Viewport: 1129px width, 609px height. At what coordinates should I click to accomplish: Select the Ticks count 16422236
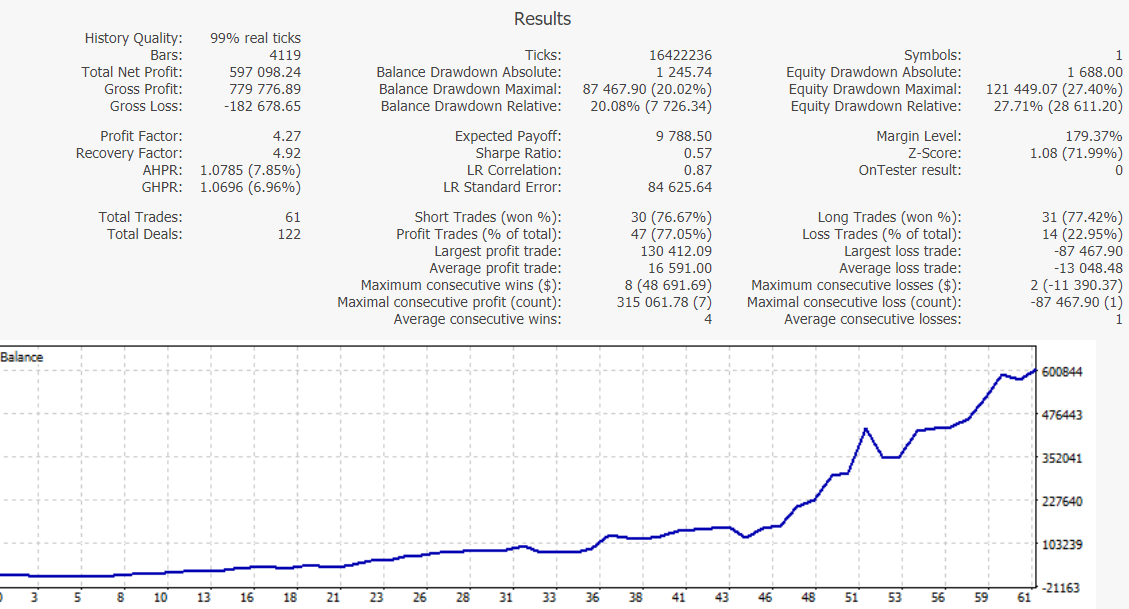point(680,55)
